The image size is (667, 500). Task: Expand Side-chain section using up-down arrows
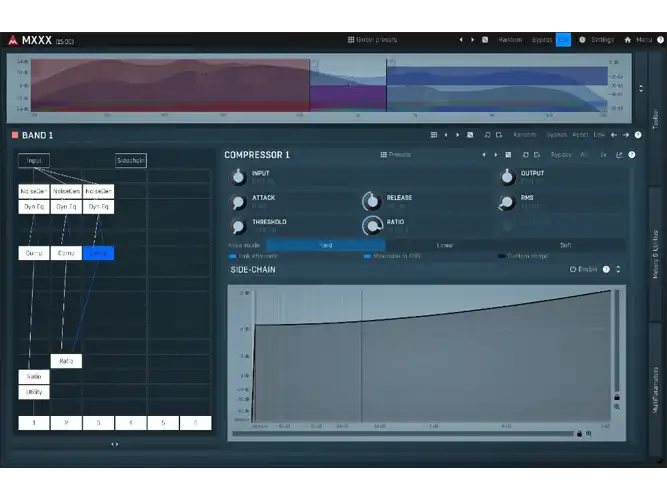pyautogui.click(x=618, y=269)
